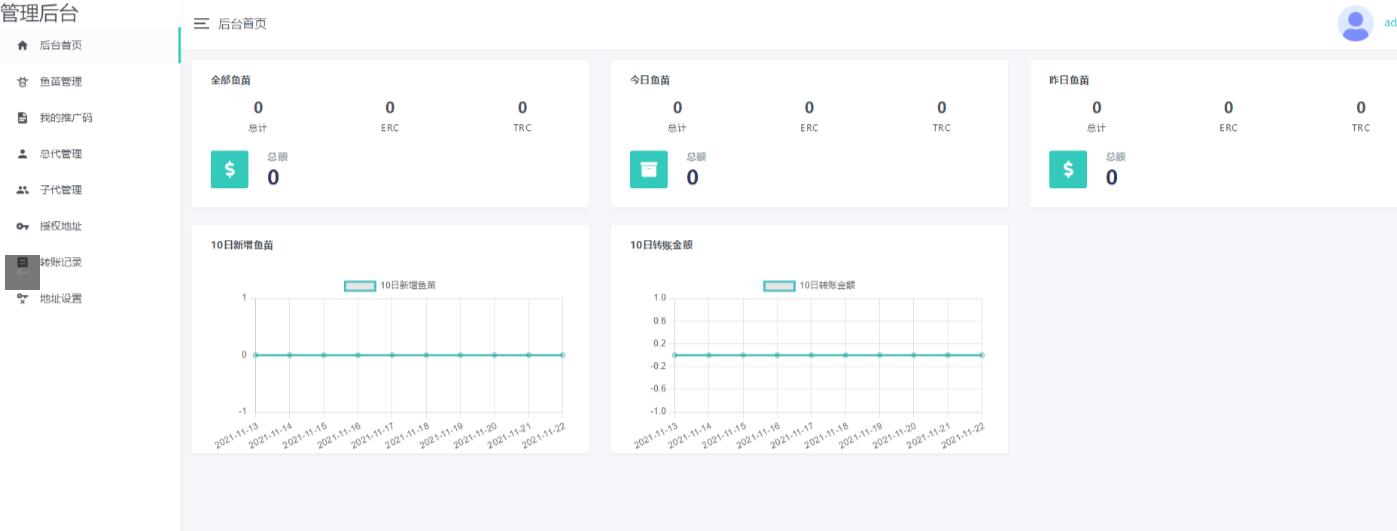
Task: Click the grey back arrow overlay button
Action: point(22,272)
